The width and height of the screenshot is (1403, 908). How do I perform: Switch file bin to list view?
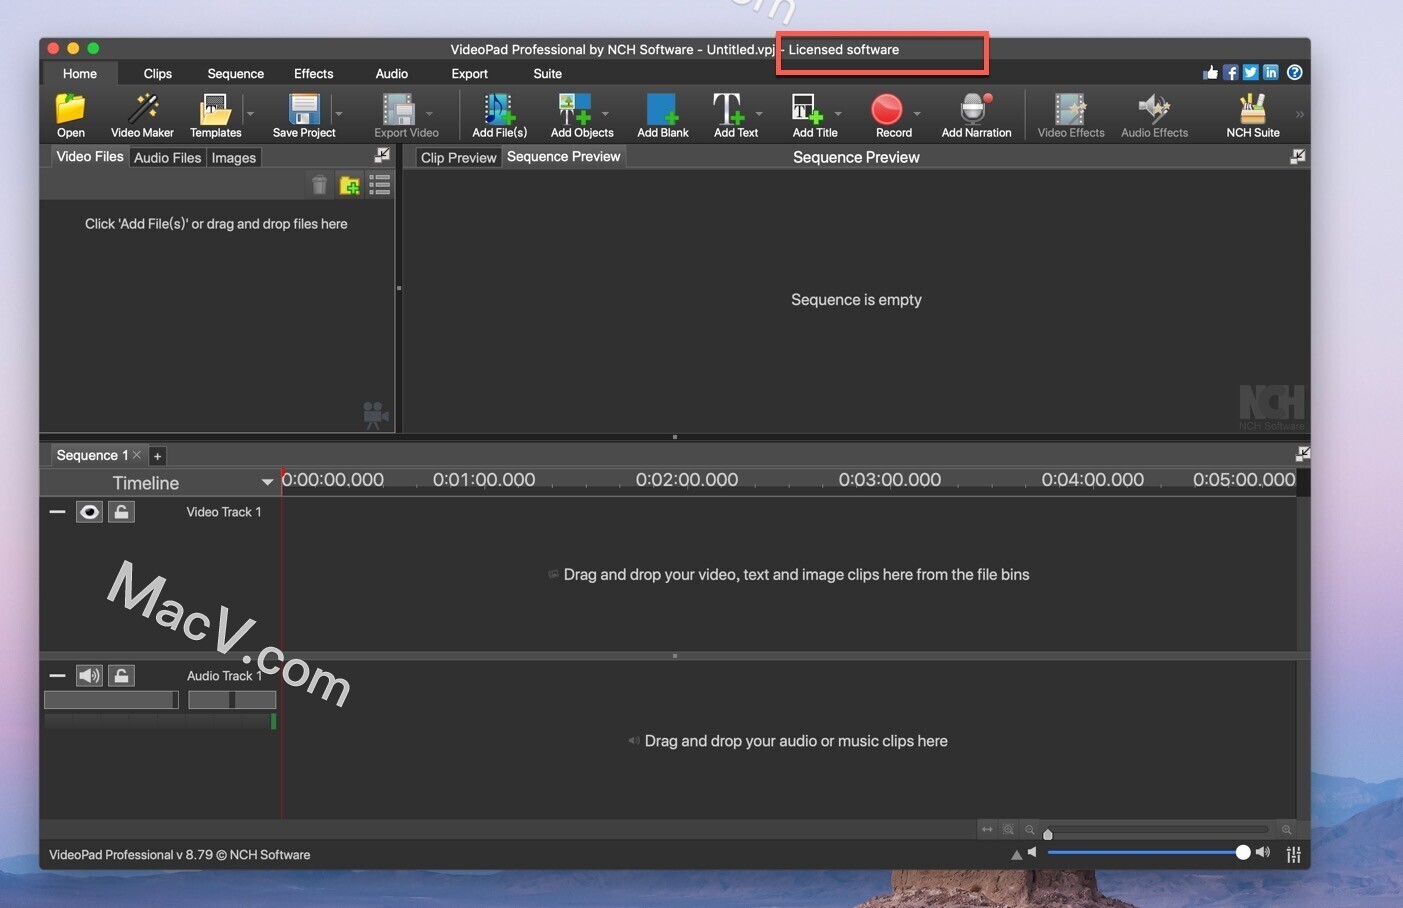coord(380,184)
